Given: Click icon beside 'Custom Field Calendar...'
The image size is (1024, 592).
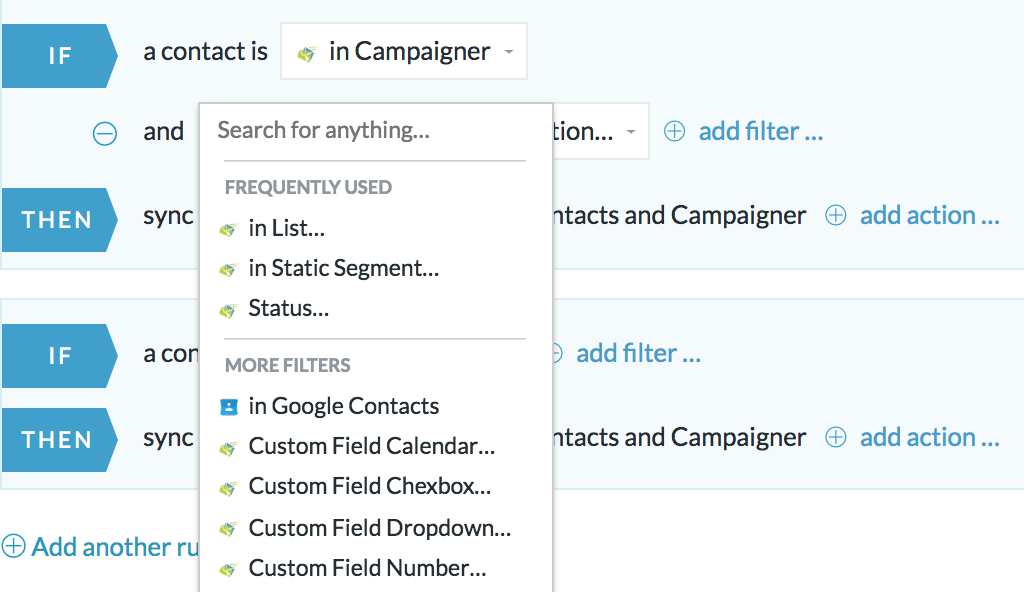Looking at the screenshot, I should coord(228,449).
